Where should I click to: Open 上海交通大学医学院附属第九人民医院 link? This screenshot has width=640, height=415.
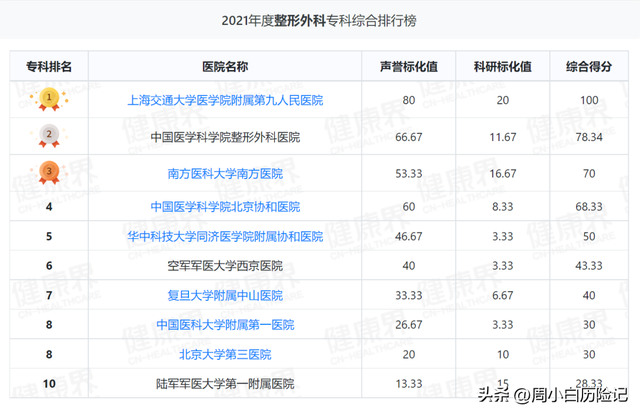point(225,100)
